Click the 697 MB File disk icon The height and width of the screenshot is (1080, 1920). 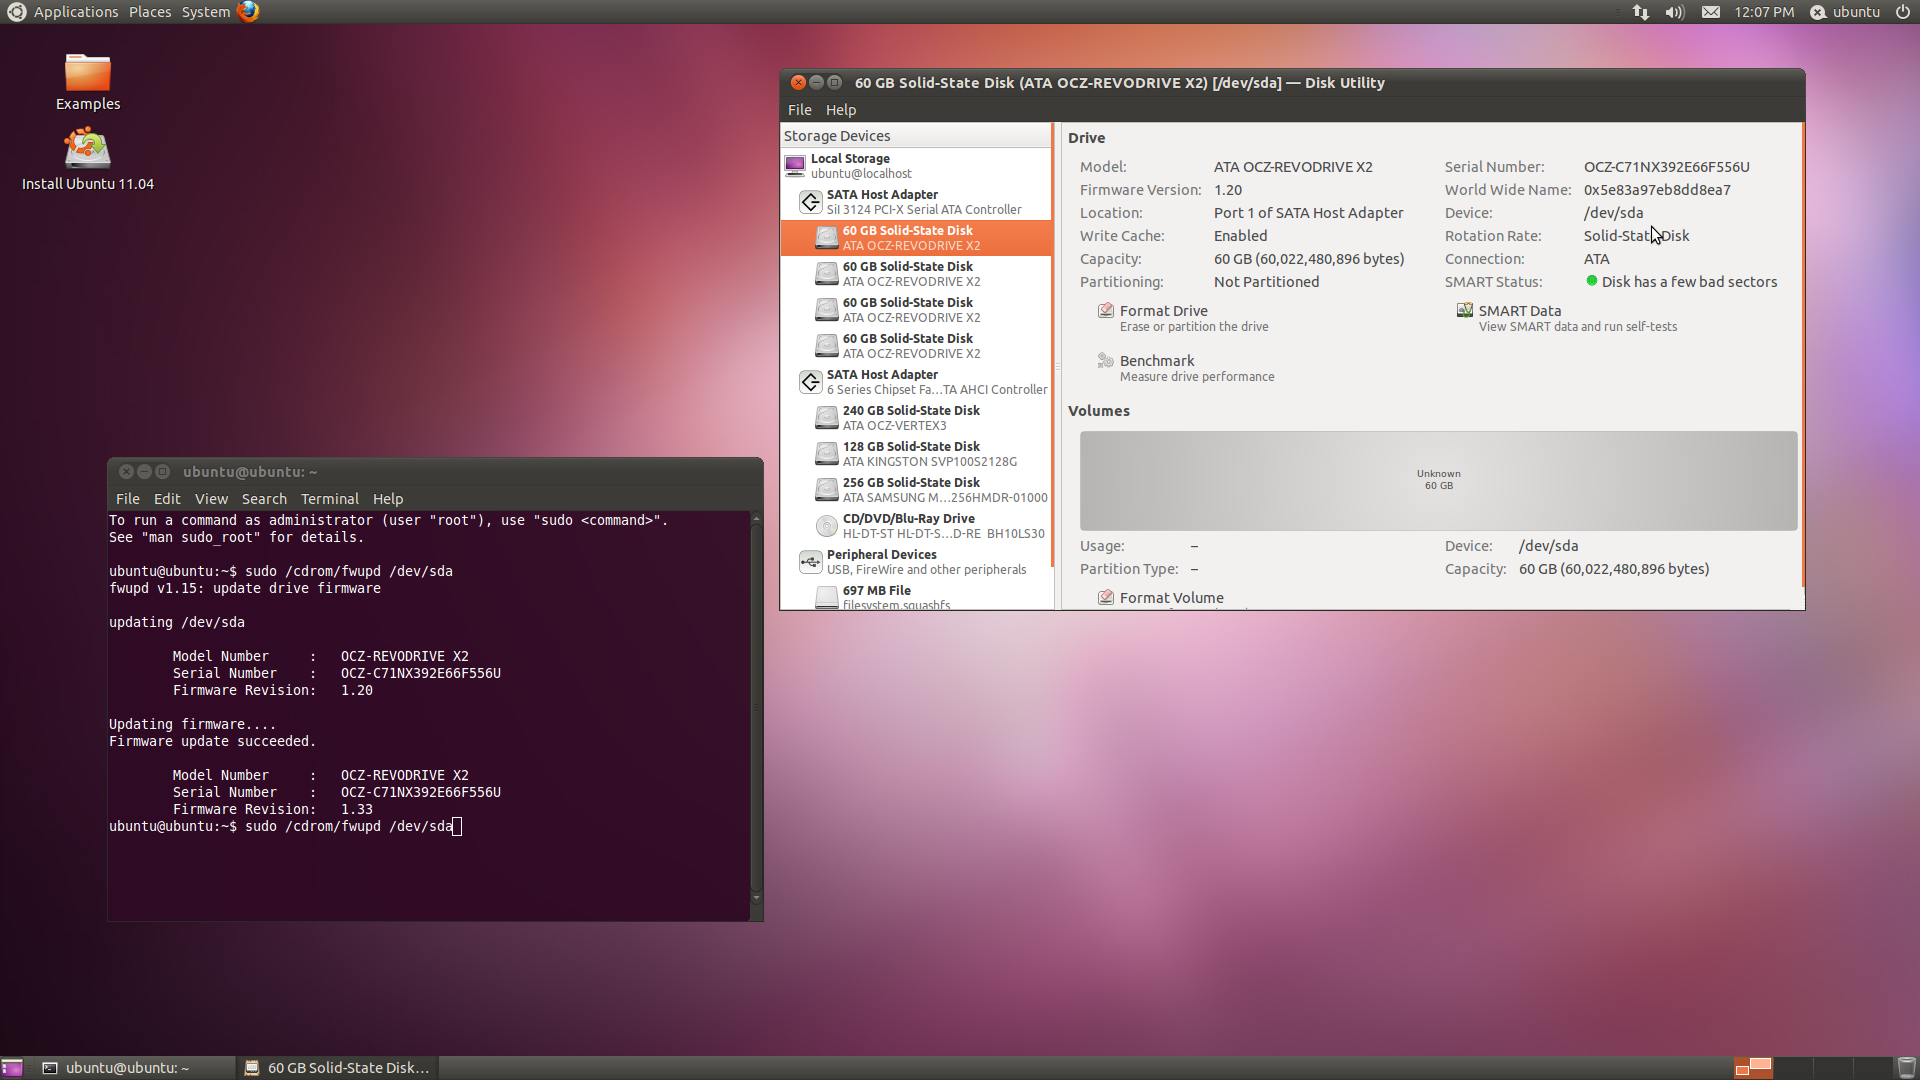827,597
